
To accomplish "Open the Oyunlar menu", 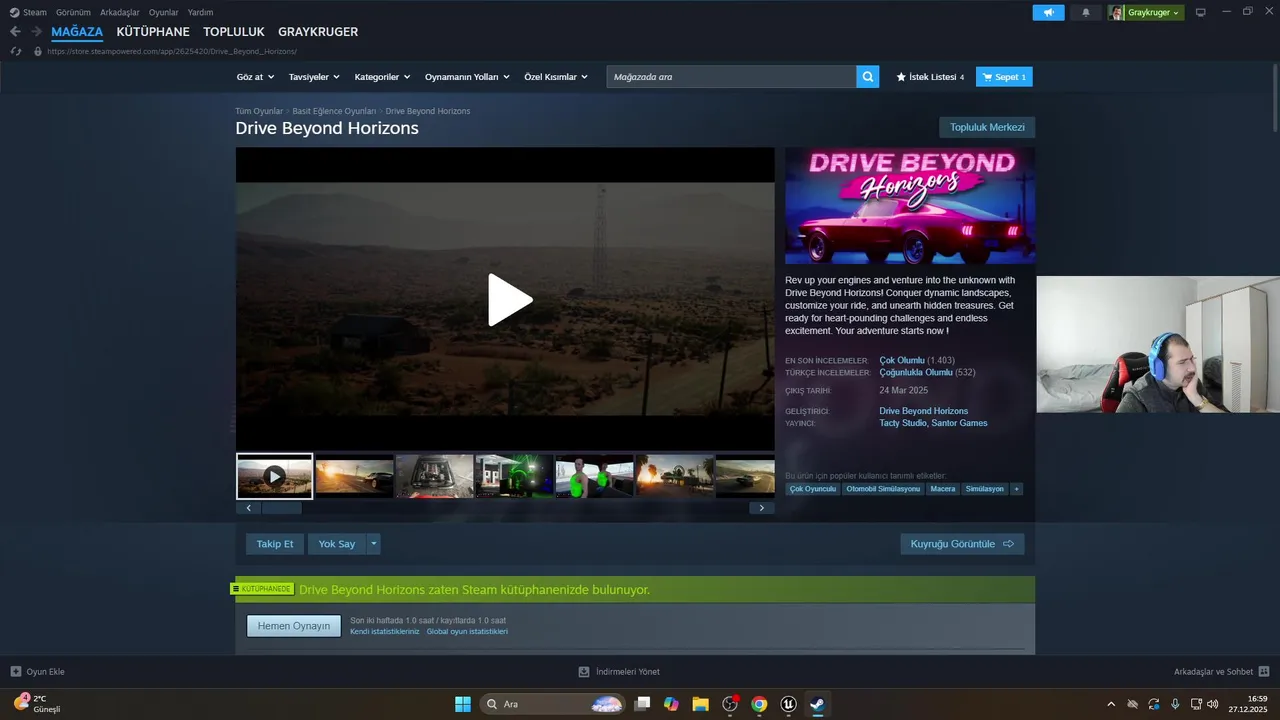I will tap(163, 12).
